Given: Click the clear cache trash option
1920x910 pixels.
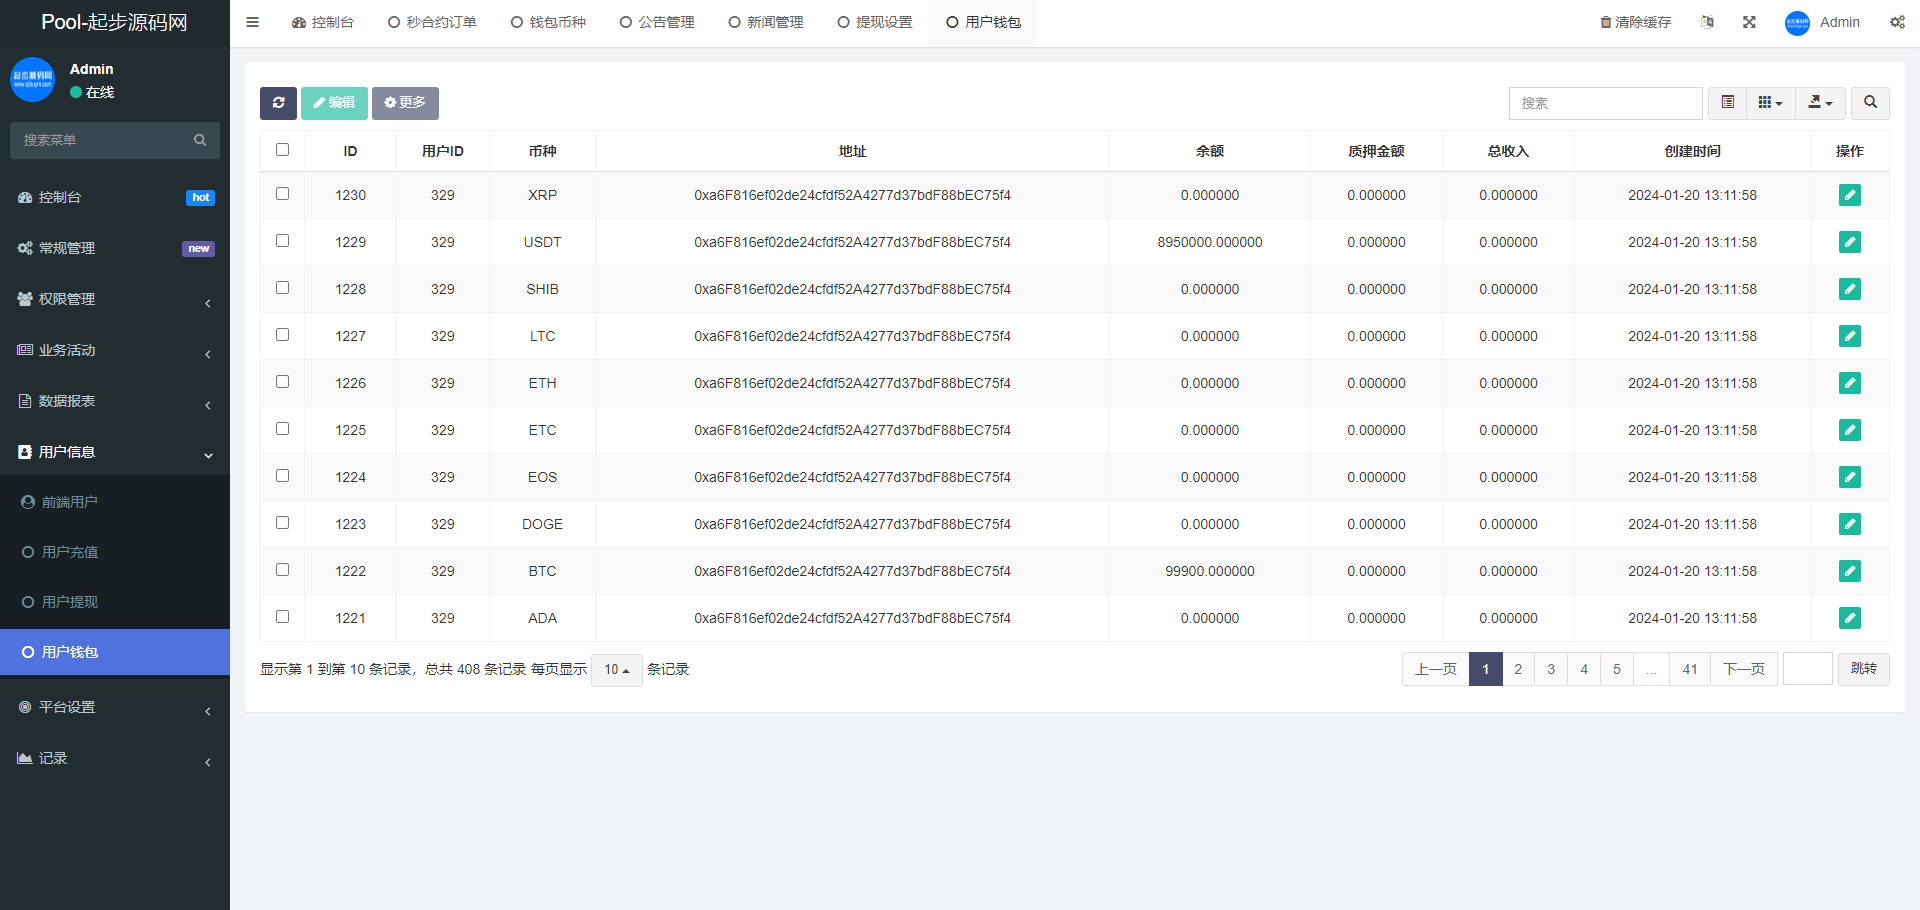Looking at the screenshot, I should click(x=1635, y=22).
